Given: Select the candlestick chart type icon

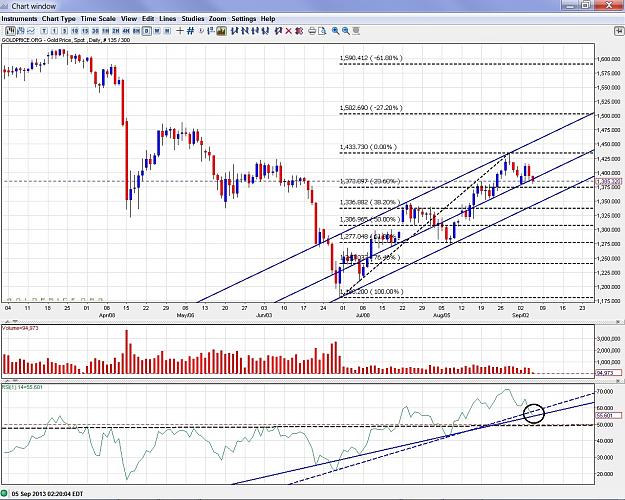Looking at the screenshot, I should point(10,31).
